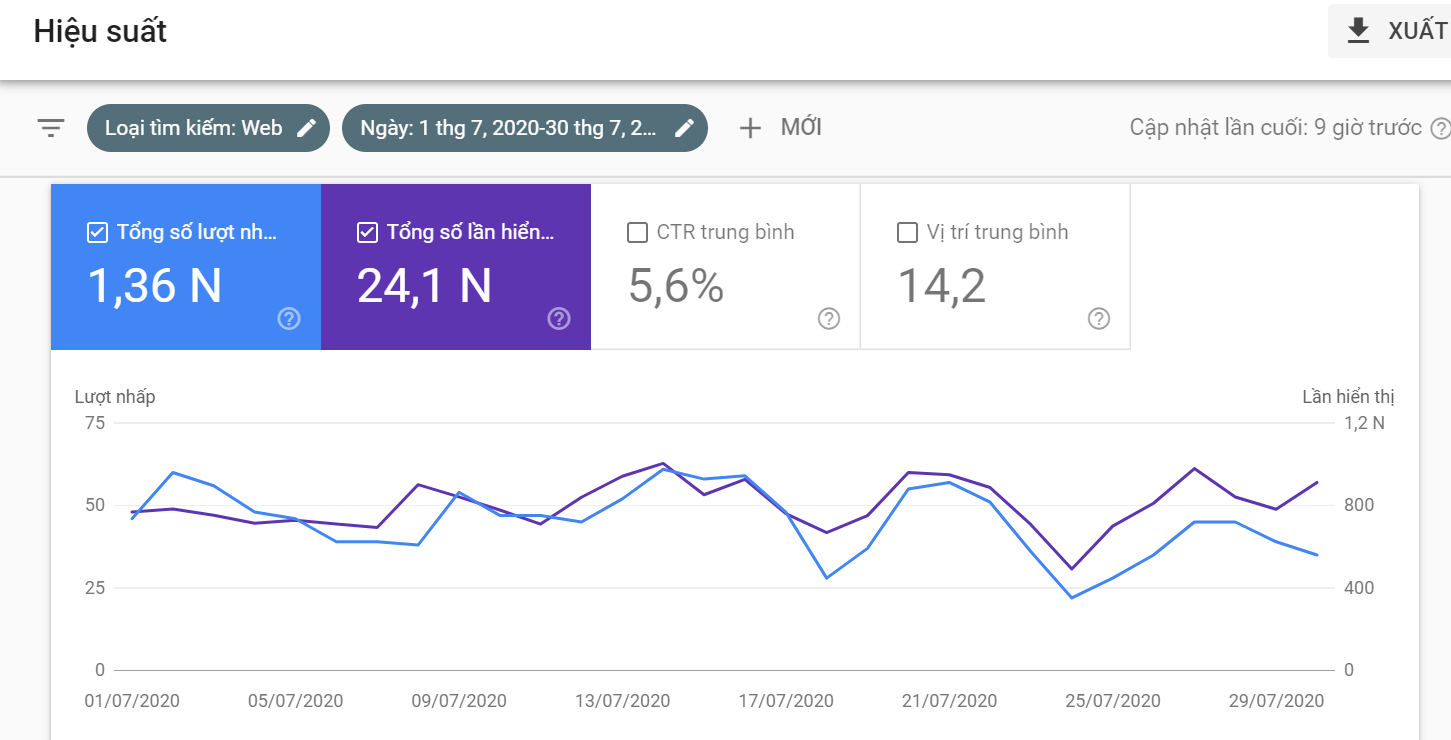Select the 14,2 average position value
Screen dimensions: 1451x740
[942, 287]
